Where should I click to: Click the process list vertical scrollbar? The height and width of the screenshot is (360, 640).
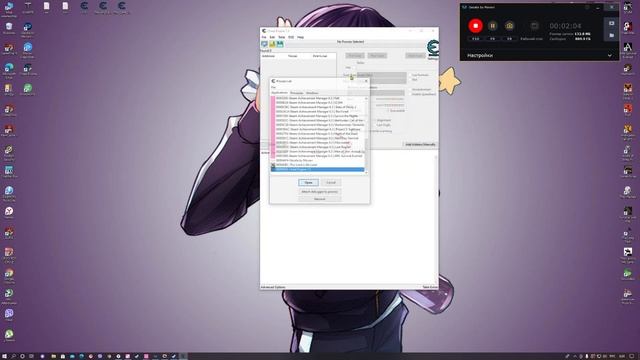pyautogui.click(x=366, y=135)
